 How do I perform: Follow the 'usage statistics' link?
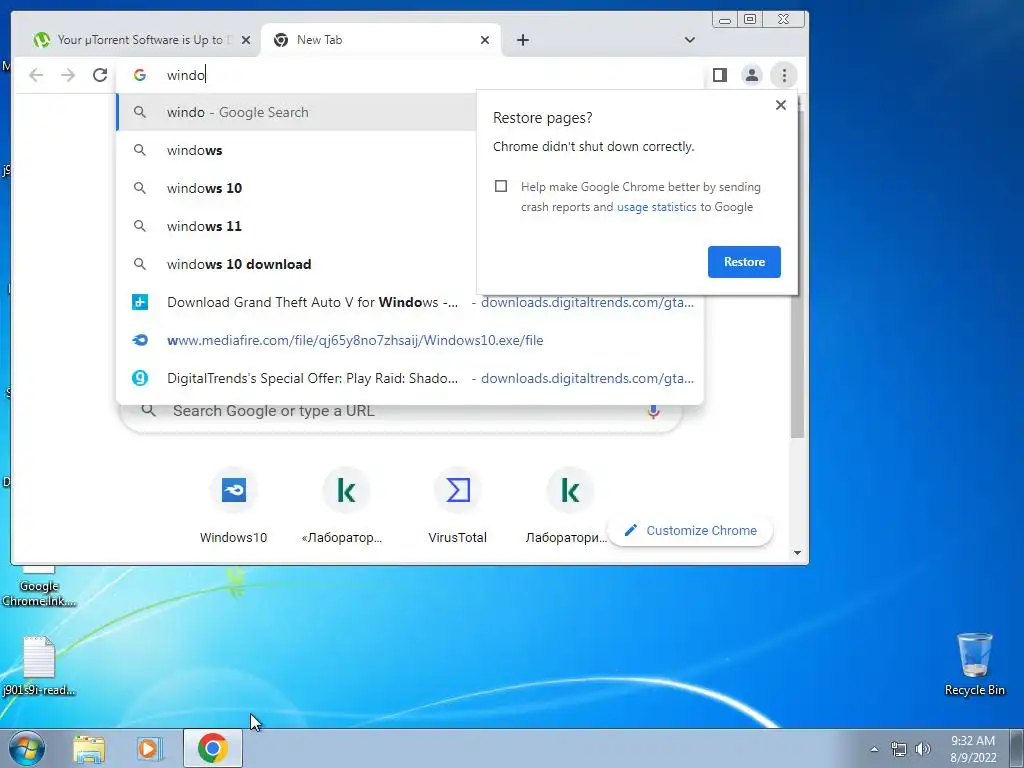coord(656,207)
